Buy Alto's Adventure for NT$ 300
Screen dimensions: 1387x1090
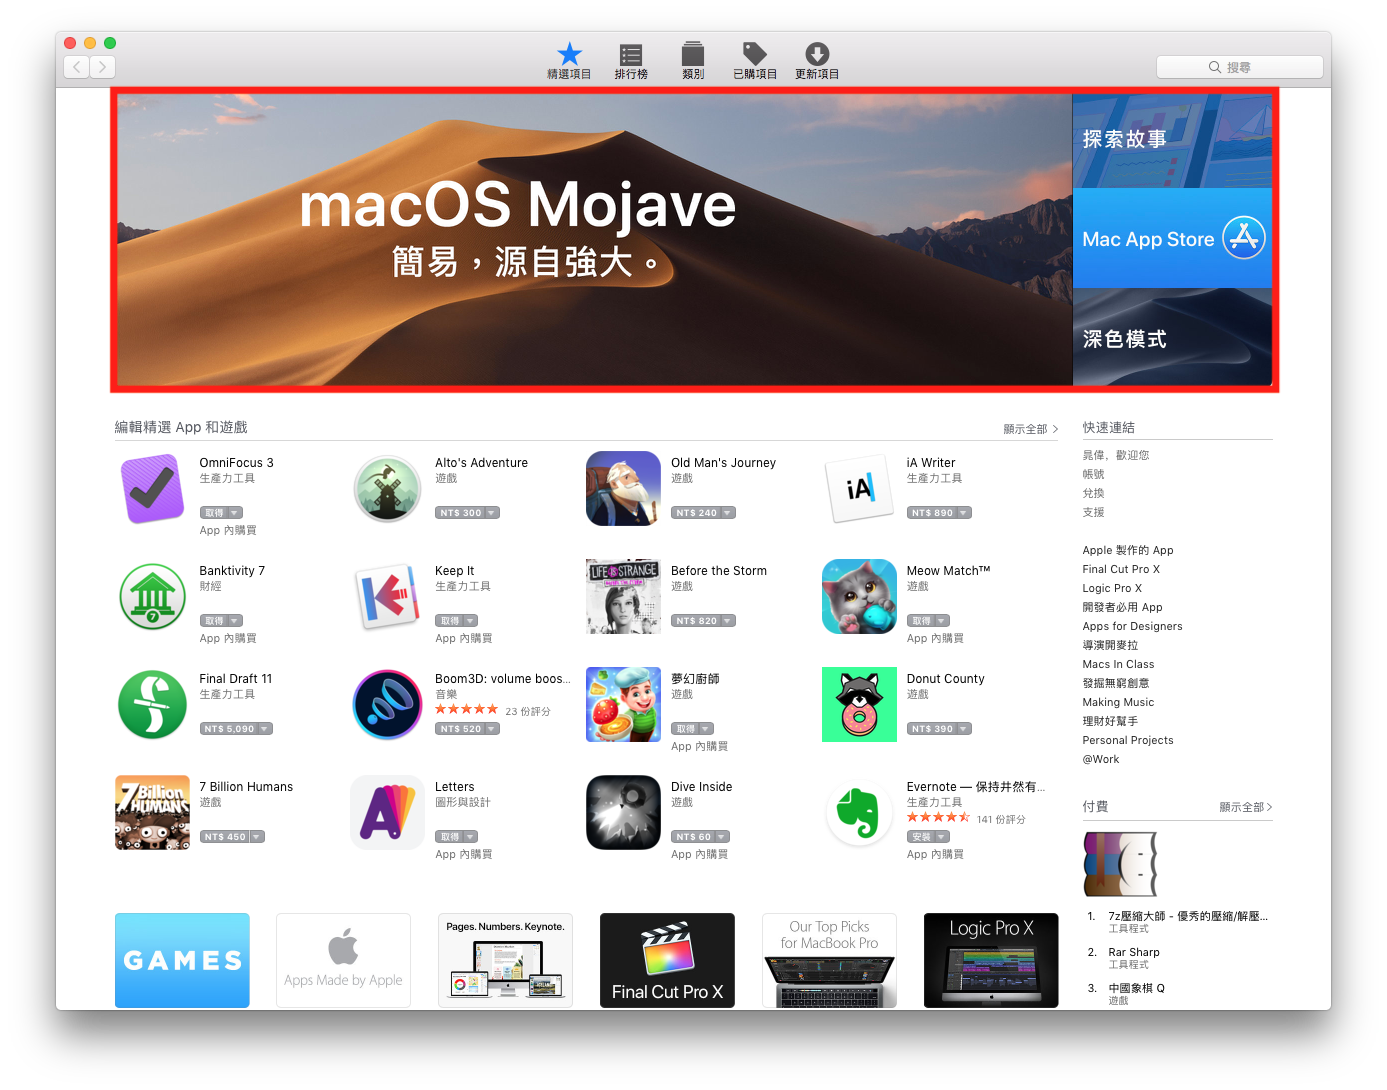click(460, 513)
